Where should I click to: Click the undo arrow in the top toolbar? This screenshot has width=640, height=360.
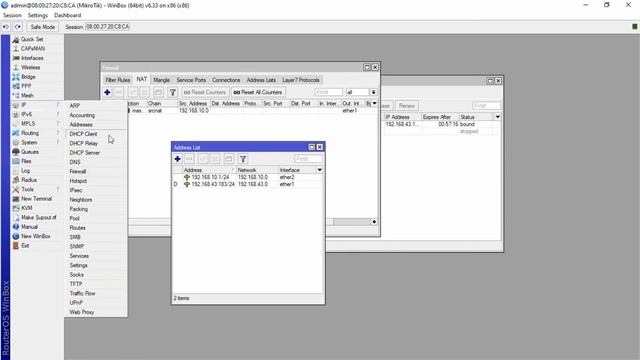pyautogui.click(x=6, y=27)
